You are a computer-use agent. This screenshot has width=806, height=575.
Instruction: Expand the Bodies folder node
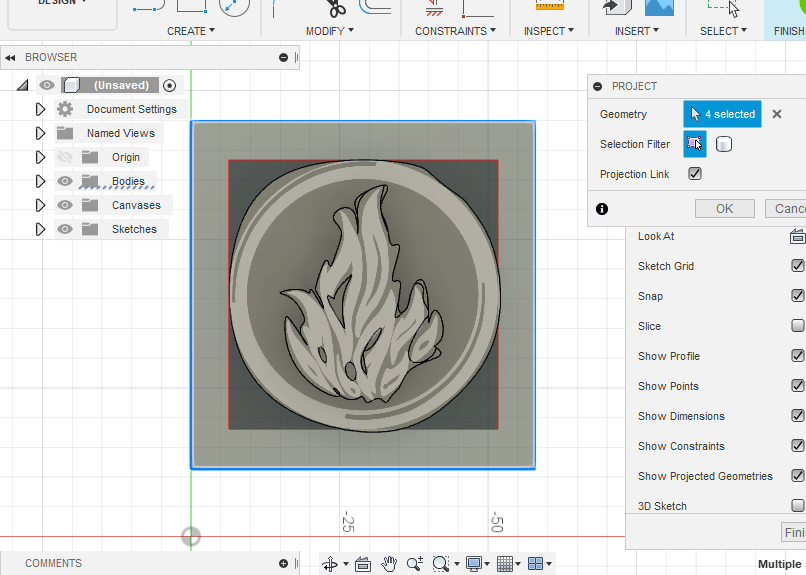[x=40, y=181]
